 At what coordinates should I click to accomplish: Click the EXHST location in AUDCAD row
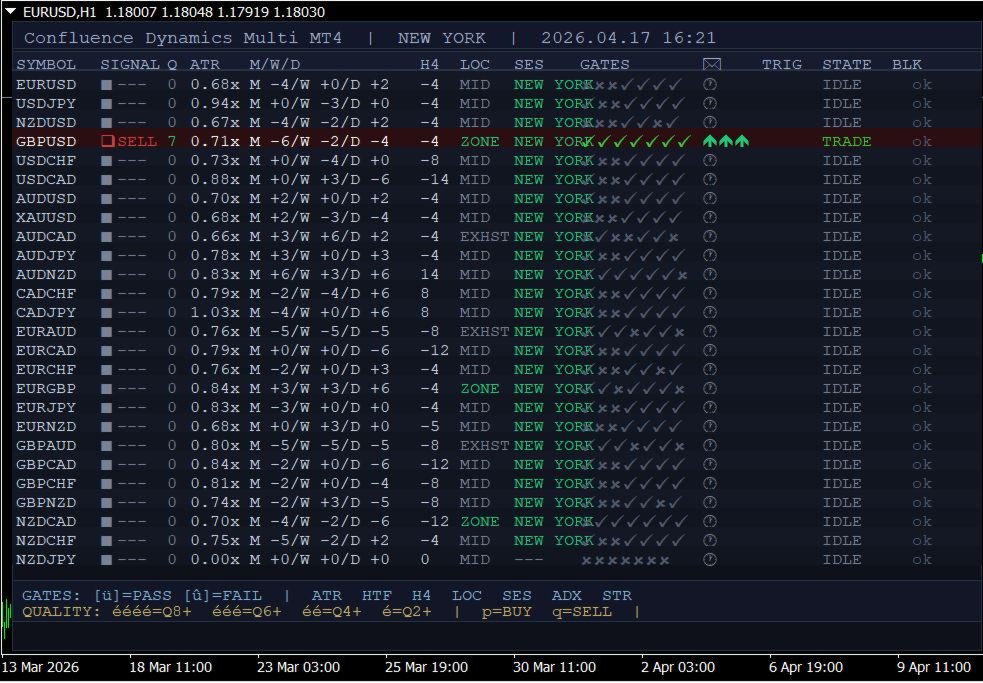485,237
